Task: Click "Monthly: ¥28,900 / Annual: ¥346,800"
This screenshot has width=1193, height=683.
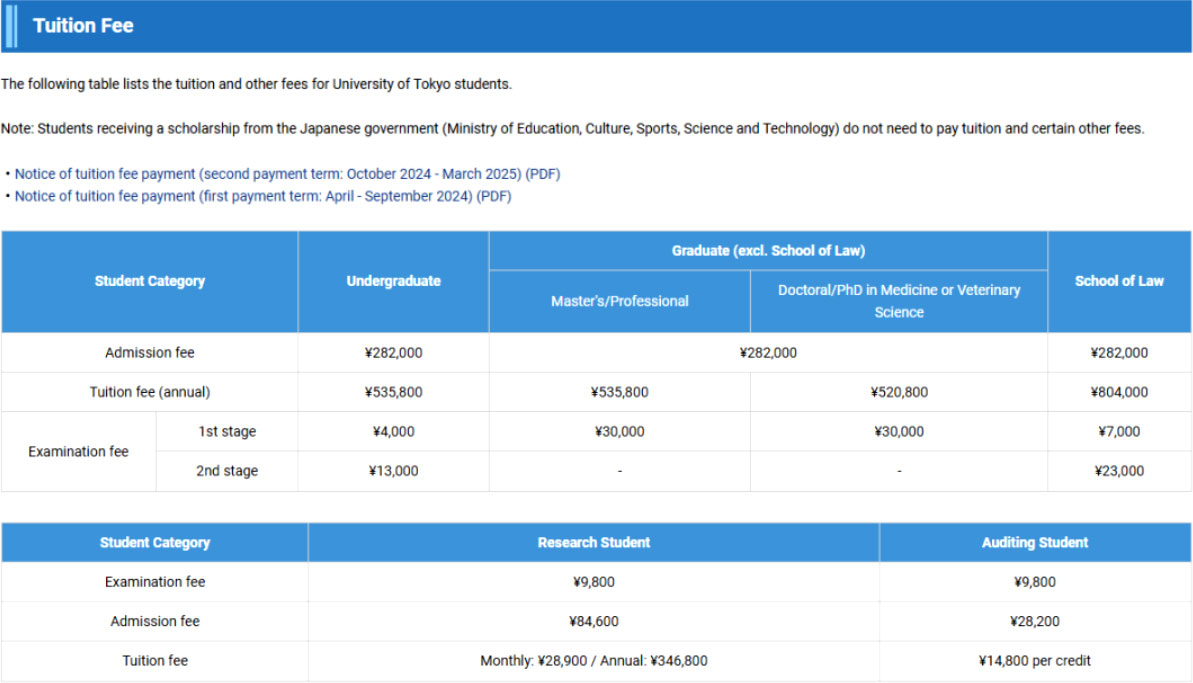Action: [x=593, y=662]
